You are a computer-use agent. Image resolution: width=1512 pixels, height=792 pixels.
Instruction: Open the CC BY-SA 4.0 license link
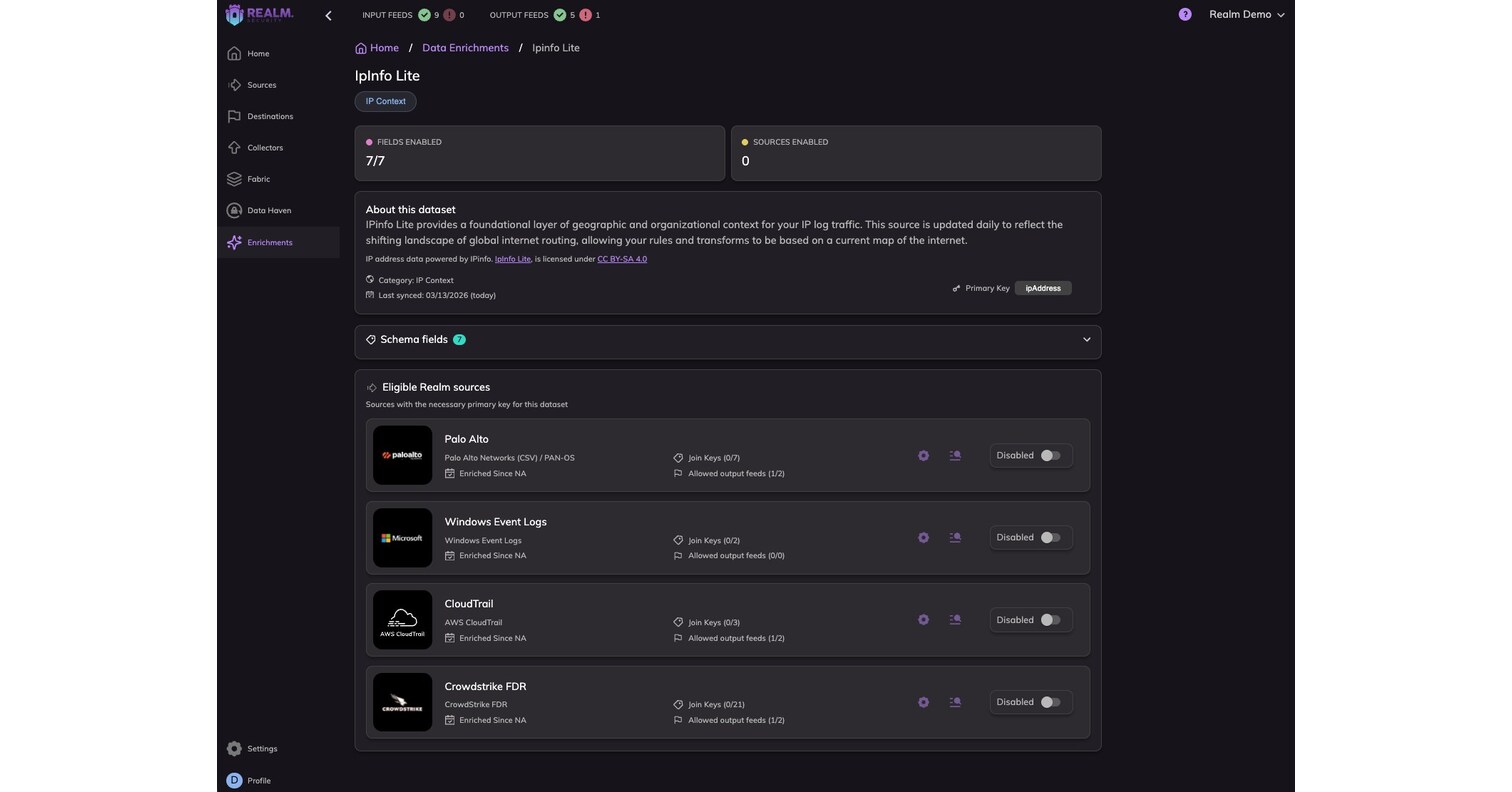622,259
